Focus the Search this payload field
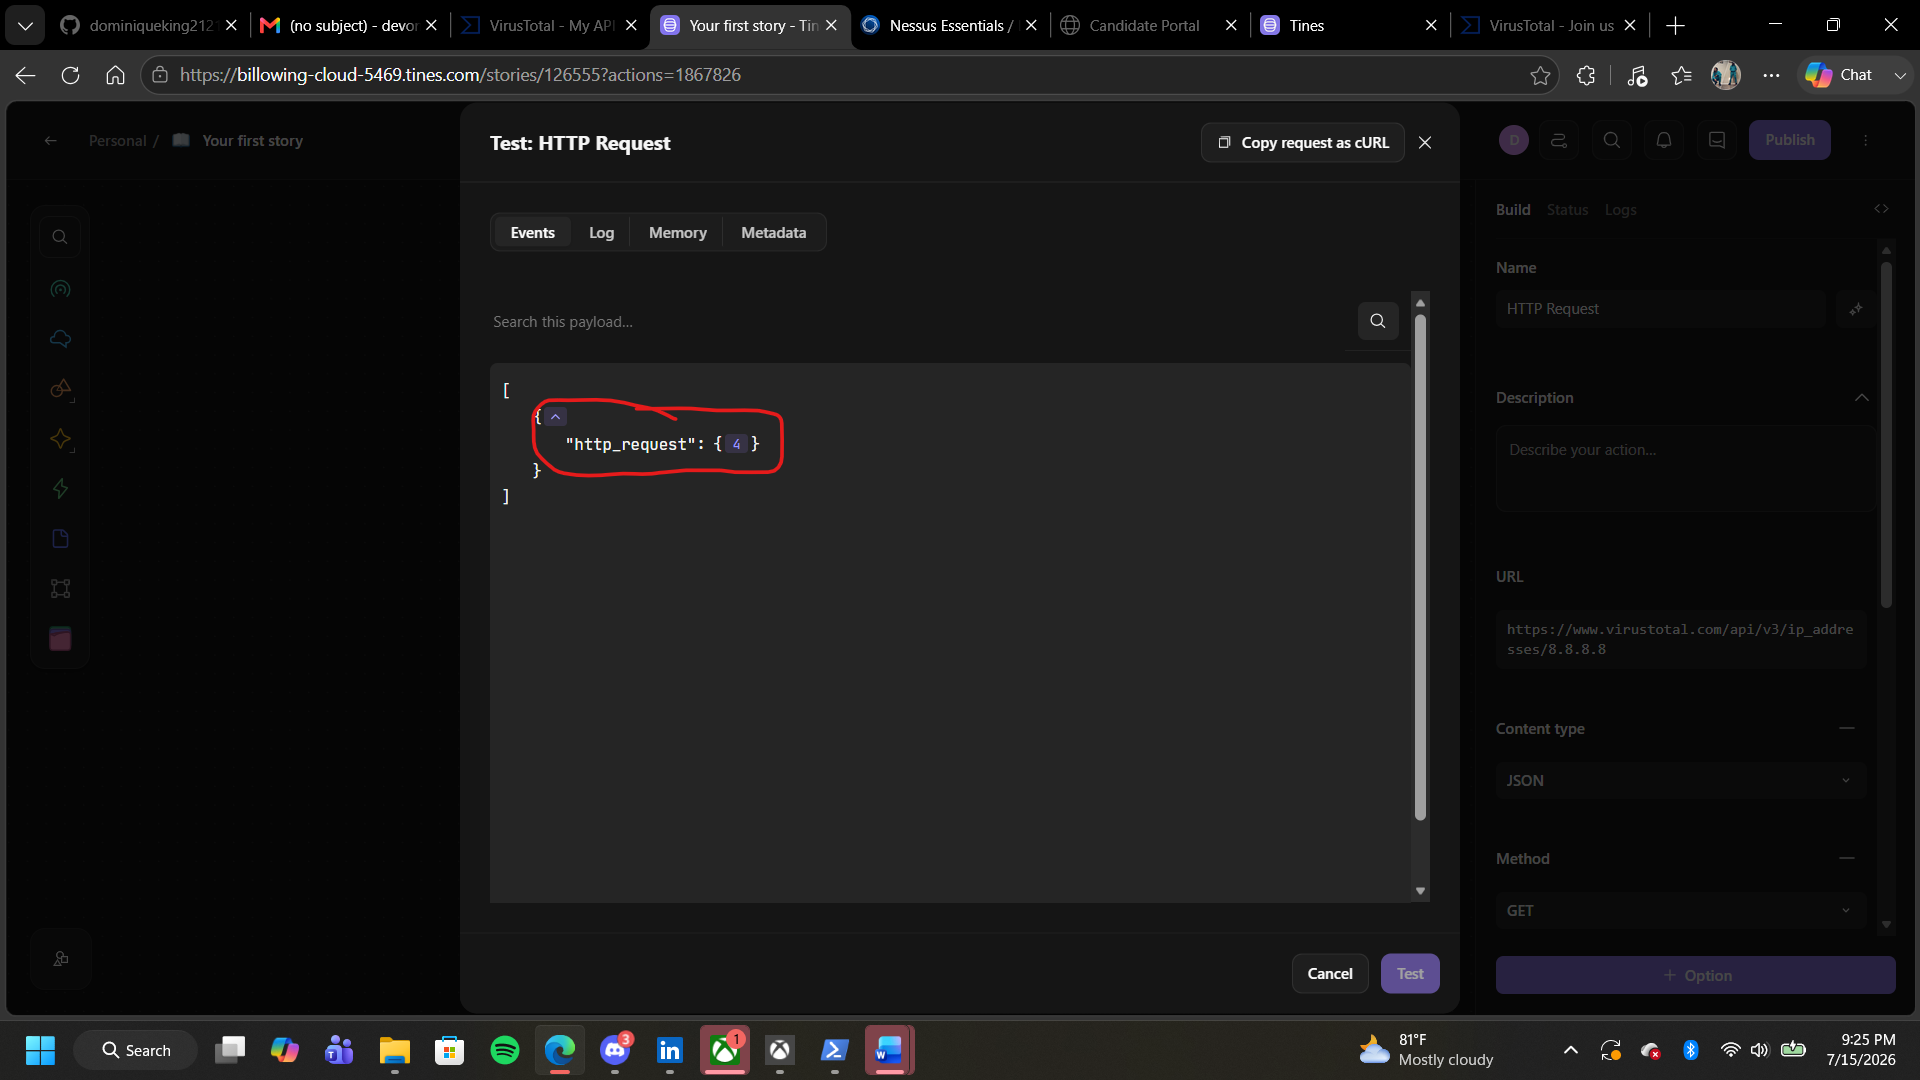 click(x=918, y=321)
